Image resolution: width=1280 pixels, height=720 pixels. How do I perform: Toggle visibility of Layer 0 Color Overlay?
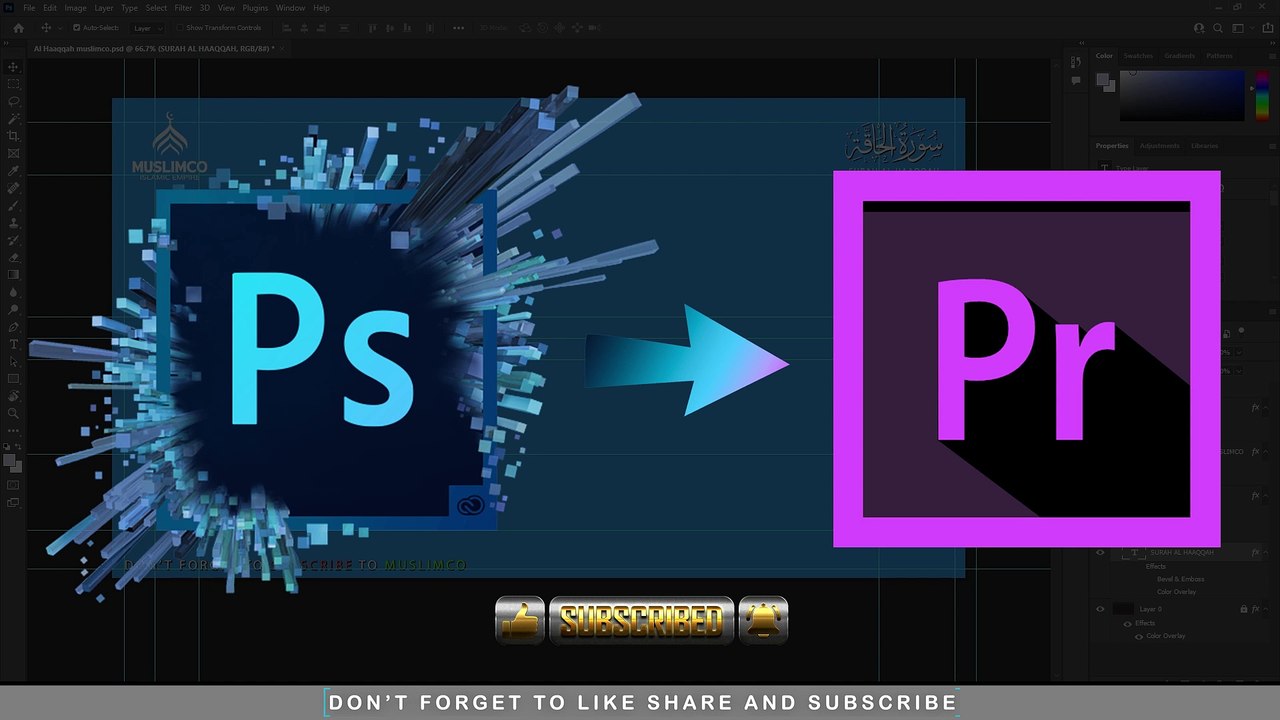pos(1139,636)
